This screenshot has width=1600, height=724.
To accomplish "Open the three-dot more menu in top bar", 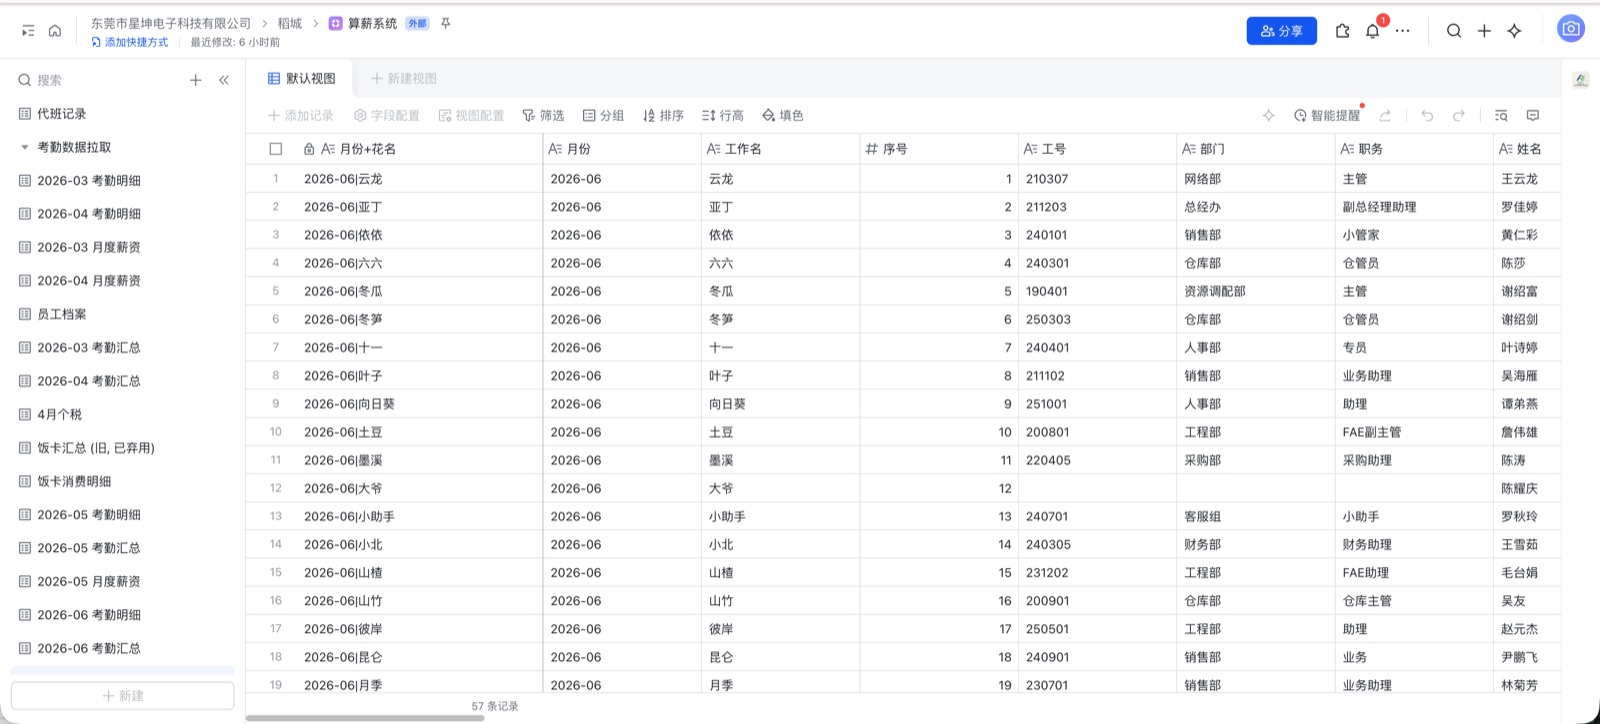I will [x=1403, y=31].
